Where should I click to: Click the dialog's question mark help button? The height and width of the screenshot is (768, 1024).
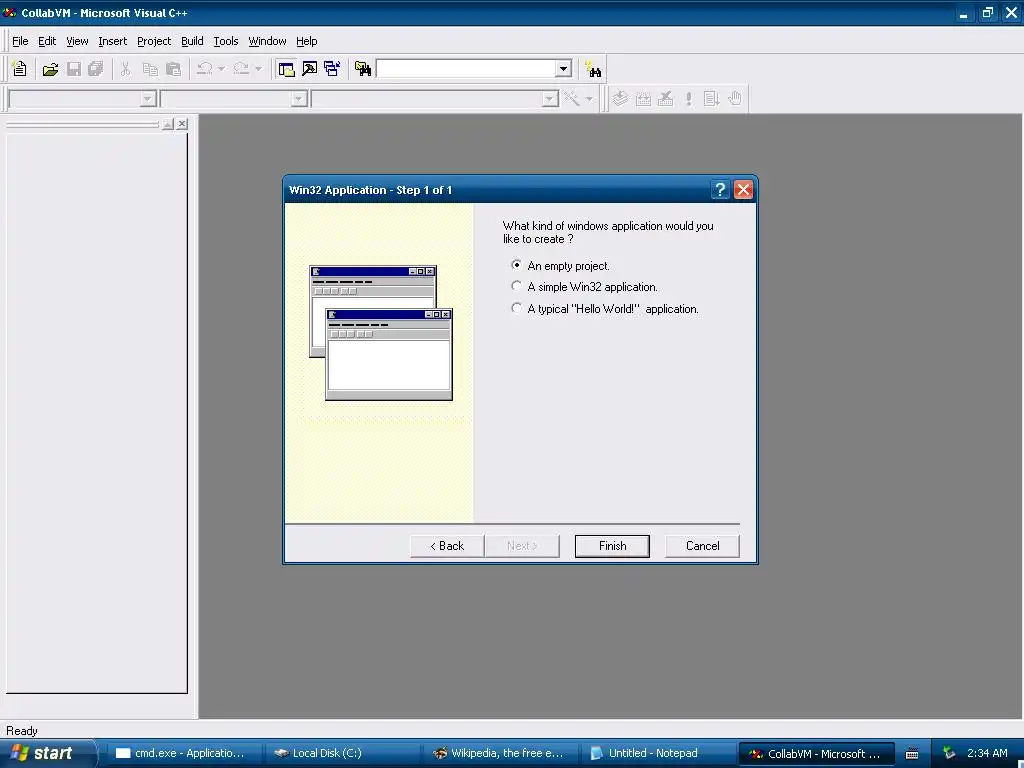tap(720, 190)
